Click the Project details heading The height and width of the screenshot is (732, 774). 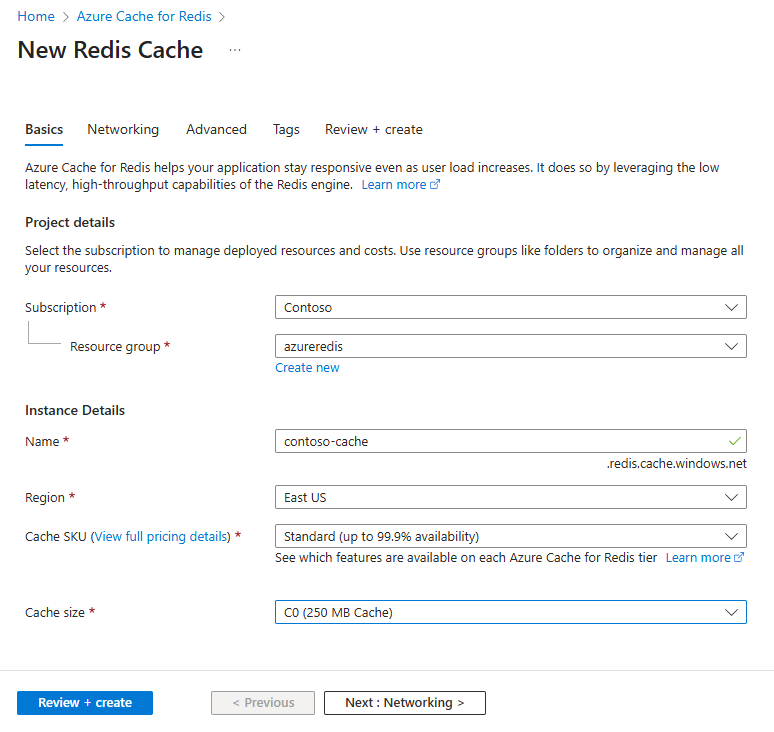[70, 223]
